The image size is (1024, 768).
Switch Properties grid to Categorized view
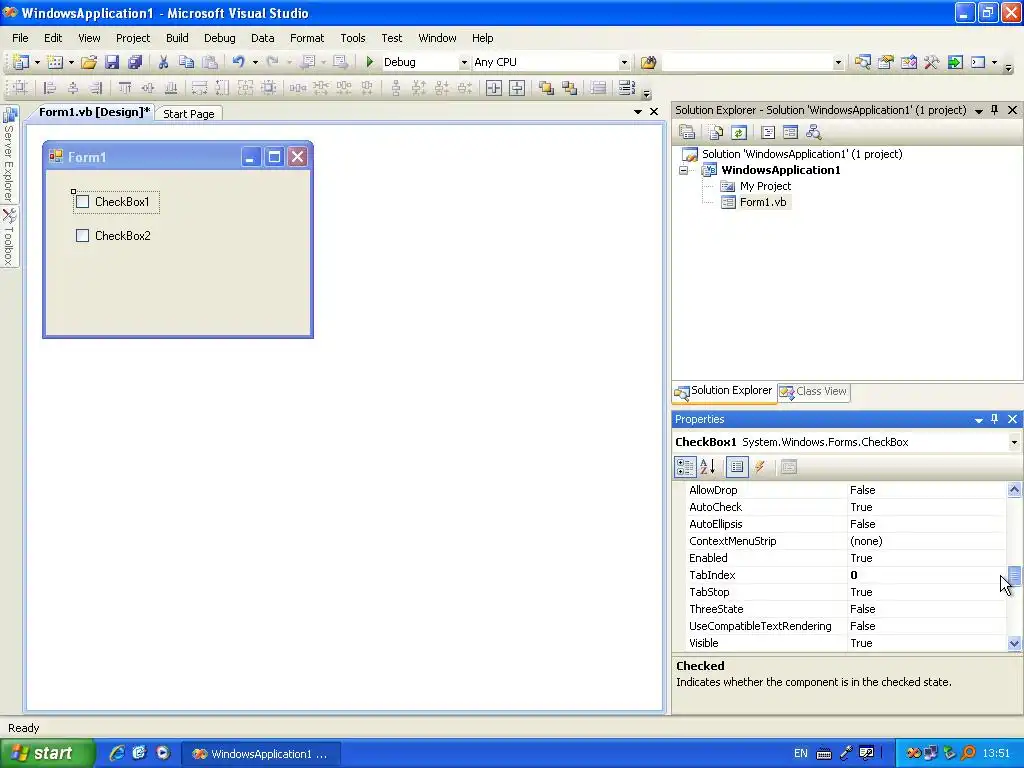pos(685,467)
